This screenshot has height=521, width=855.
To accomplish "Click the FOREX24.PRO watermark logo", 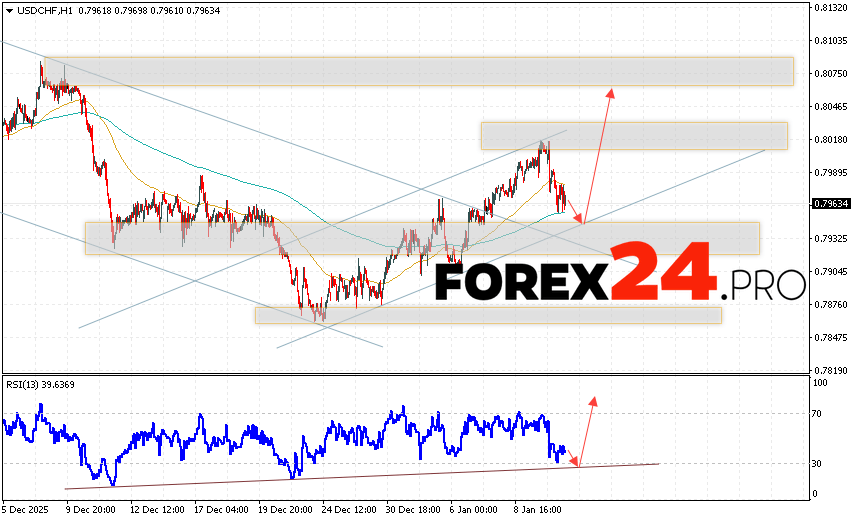I will (x=620, y=272).
